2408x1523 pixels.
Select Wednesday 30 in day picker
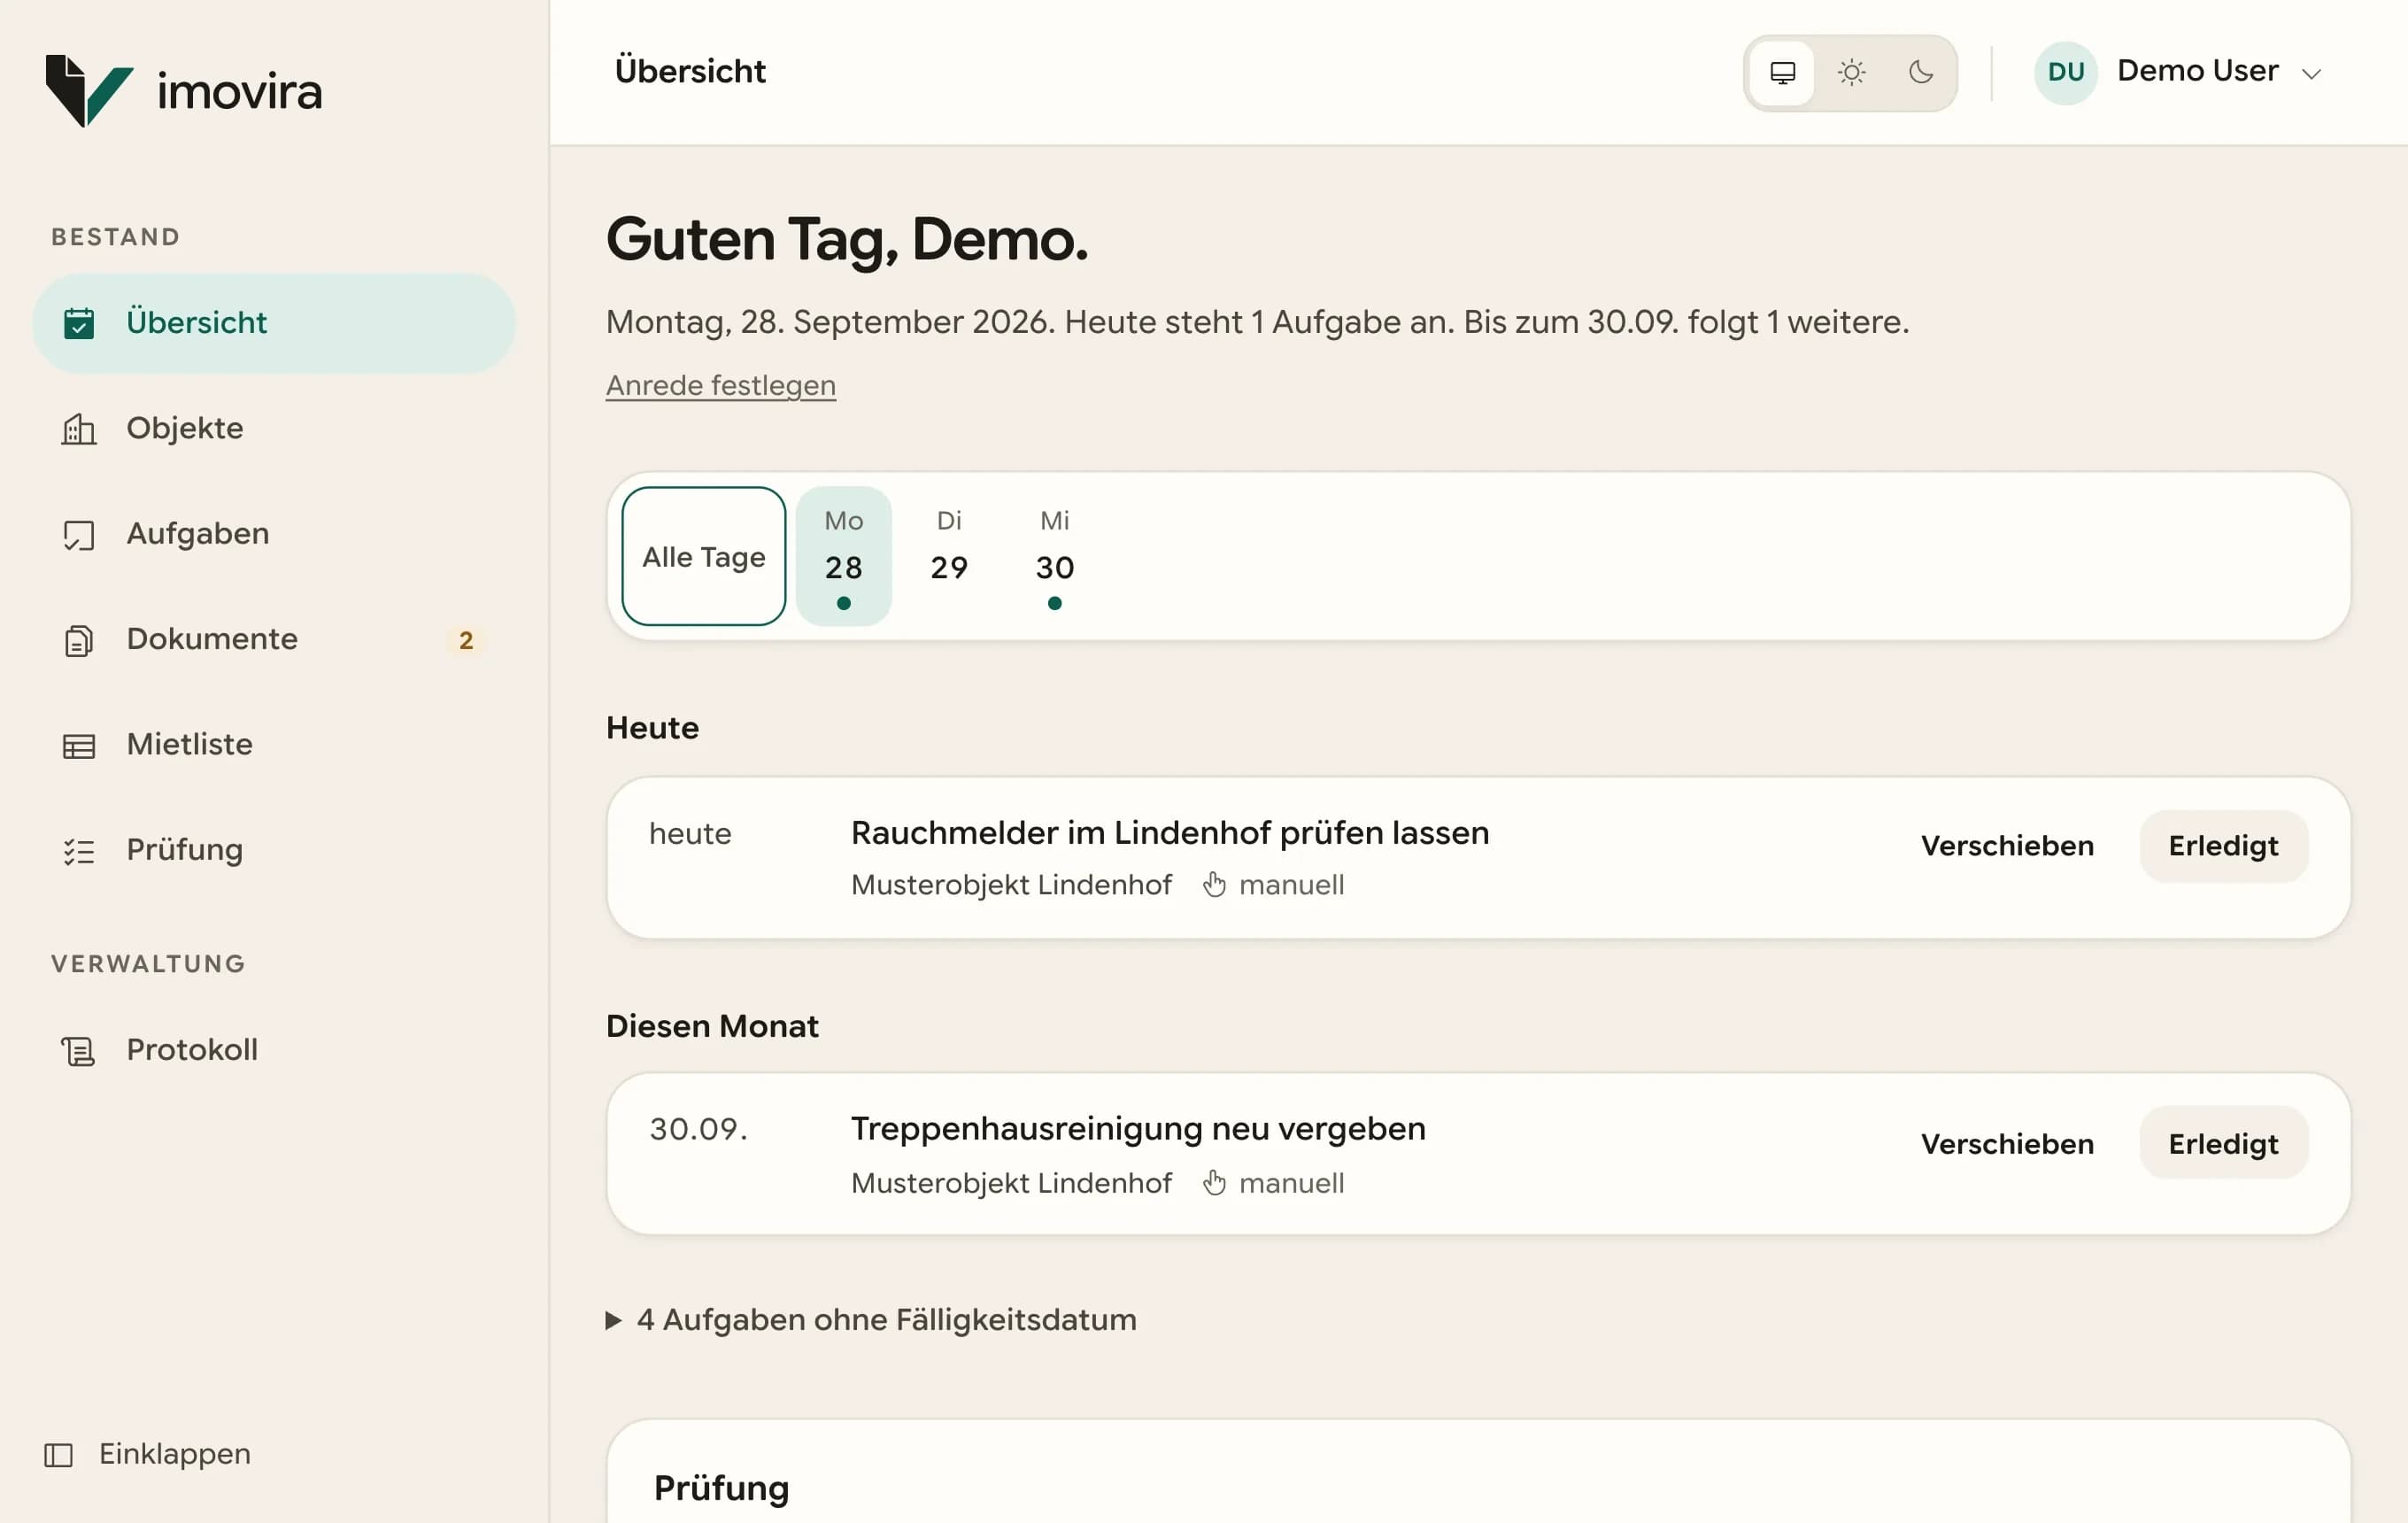[1055, 556]
